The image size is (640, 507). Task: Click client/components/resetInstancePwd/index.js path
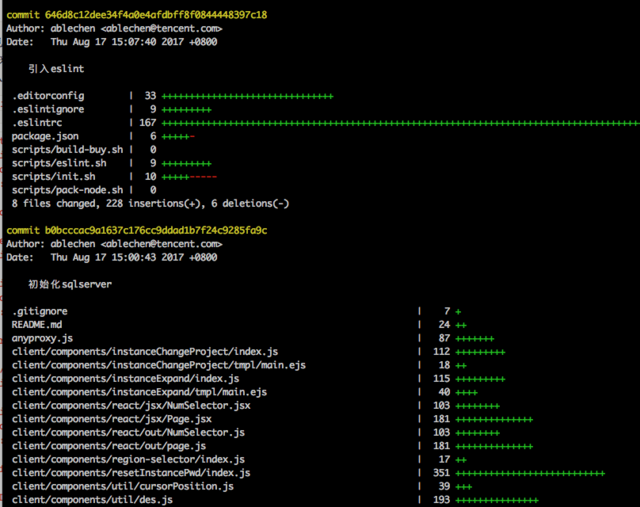pyautogui.click(x=131, y=473)
